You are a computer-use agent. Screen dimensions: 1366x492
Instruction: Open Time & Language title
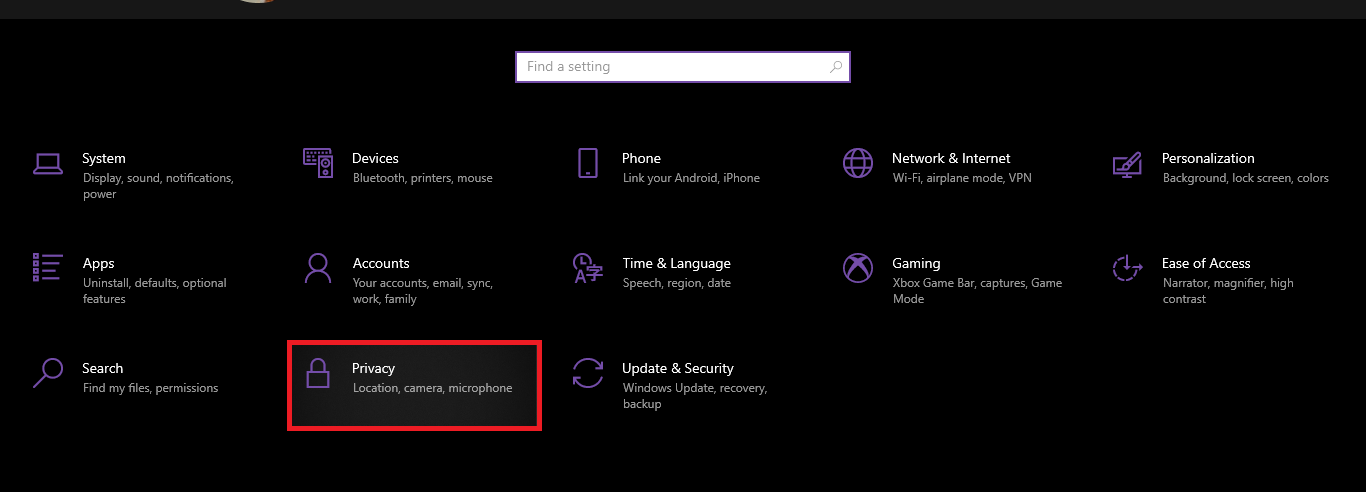(x=676, y=263)
